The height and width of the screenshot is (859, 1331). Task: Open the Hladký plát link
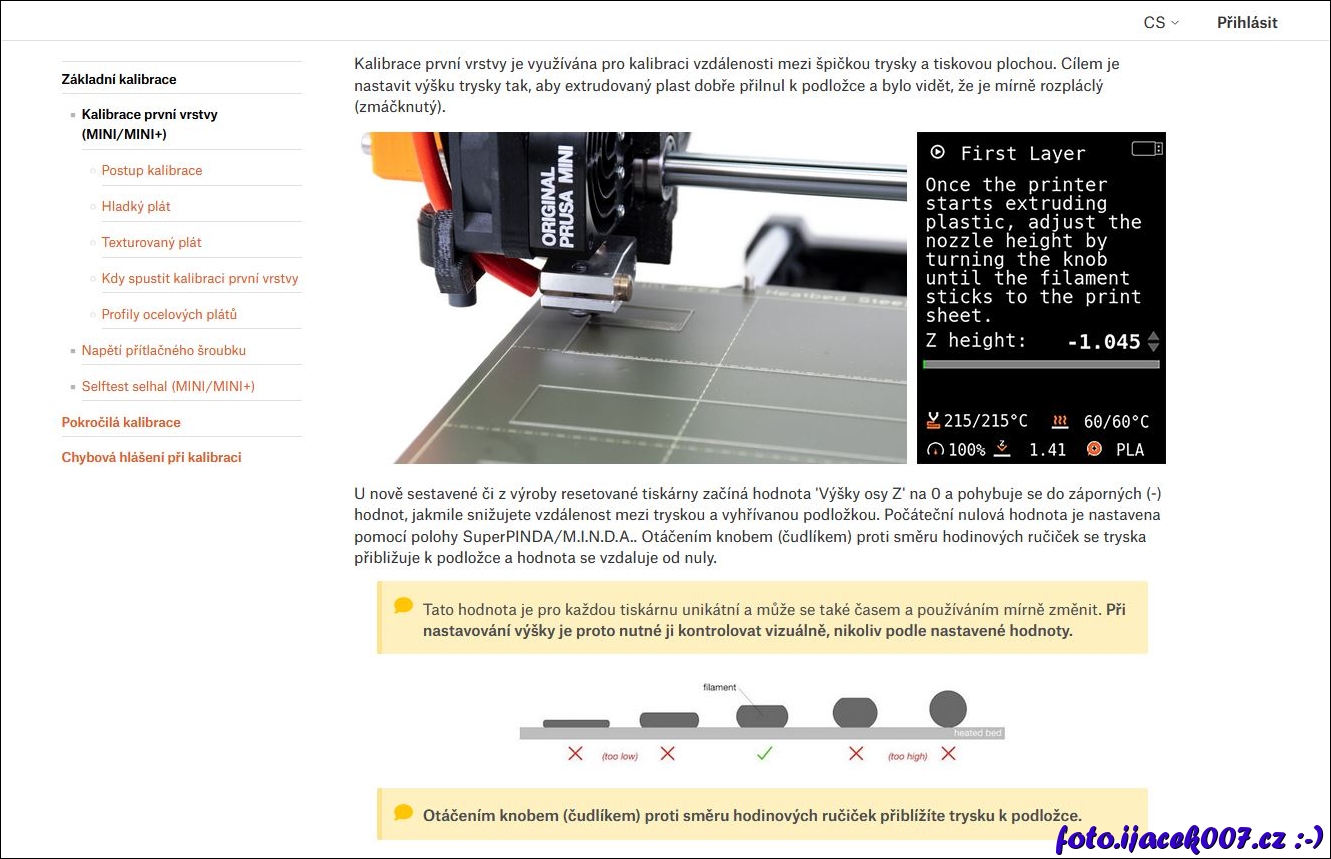[136, 206]
